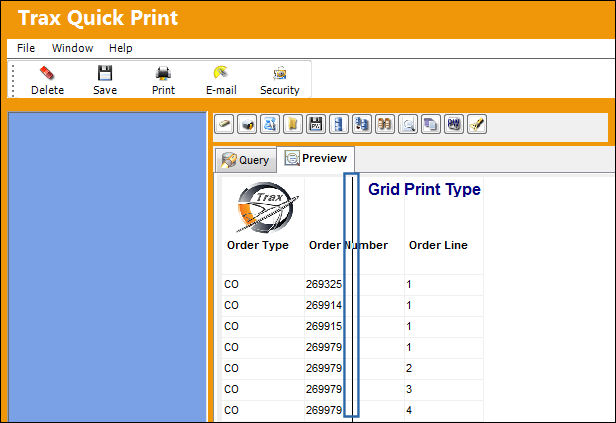Click the dotted toolbar grip handle beside Delete
The height and width of the screenshot is (423, 616).
tap(13, 80)
